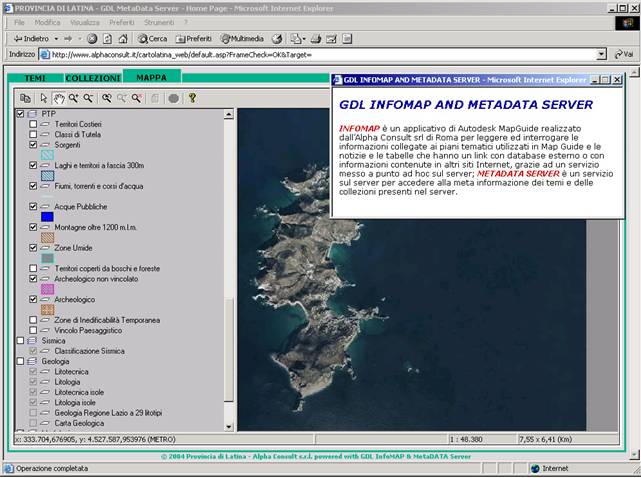
Task: Click the PTP layer group icon
Action: tap(32, 114)
